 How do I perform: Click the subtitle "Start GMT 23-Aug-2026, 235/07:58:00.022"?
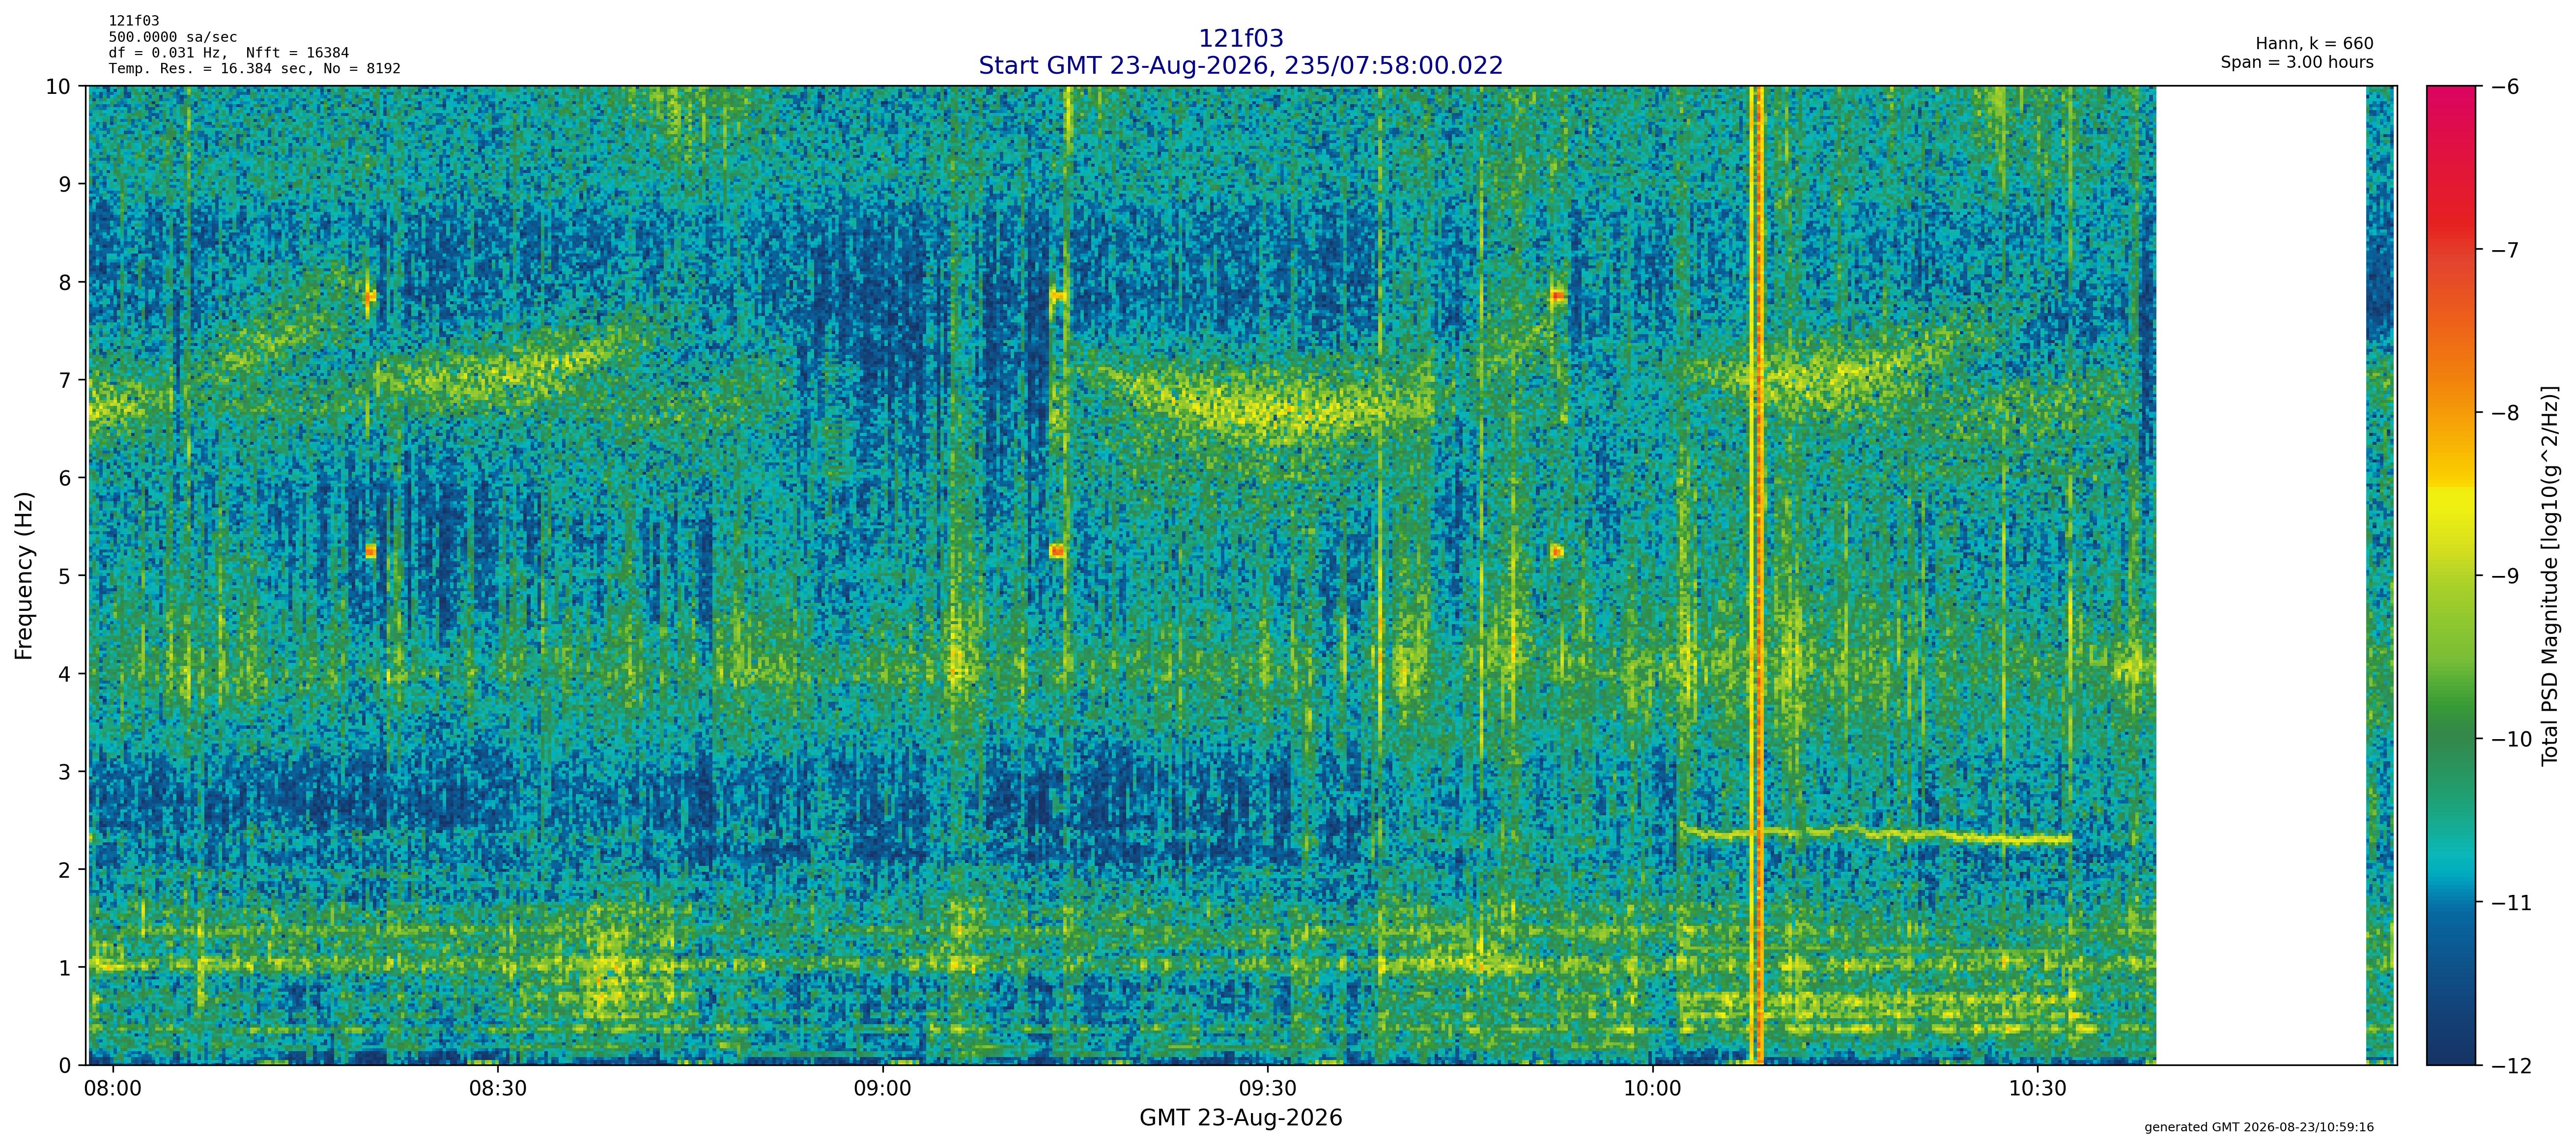(x=1240, y=65)
